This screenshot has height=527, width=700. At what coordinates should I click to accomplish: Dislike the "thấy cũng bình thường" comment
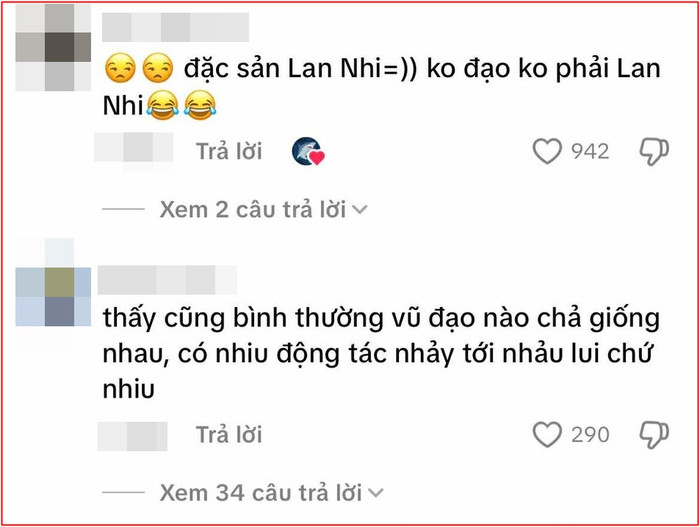(654, 435)
